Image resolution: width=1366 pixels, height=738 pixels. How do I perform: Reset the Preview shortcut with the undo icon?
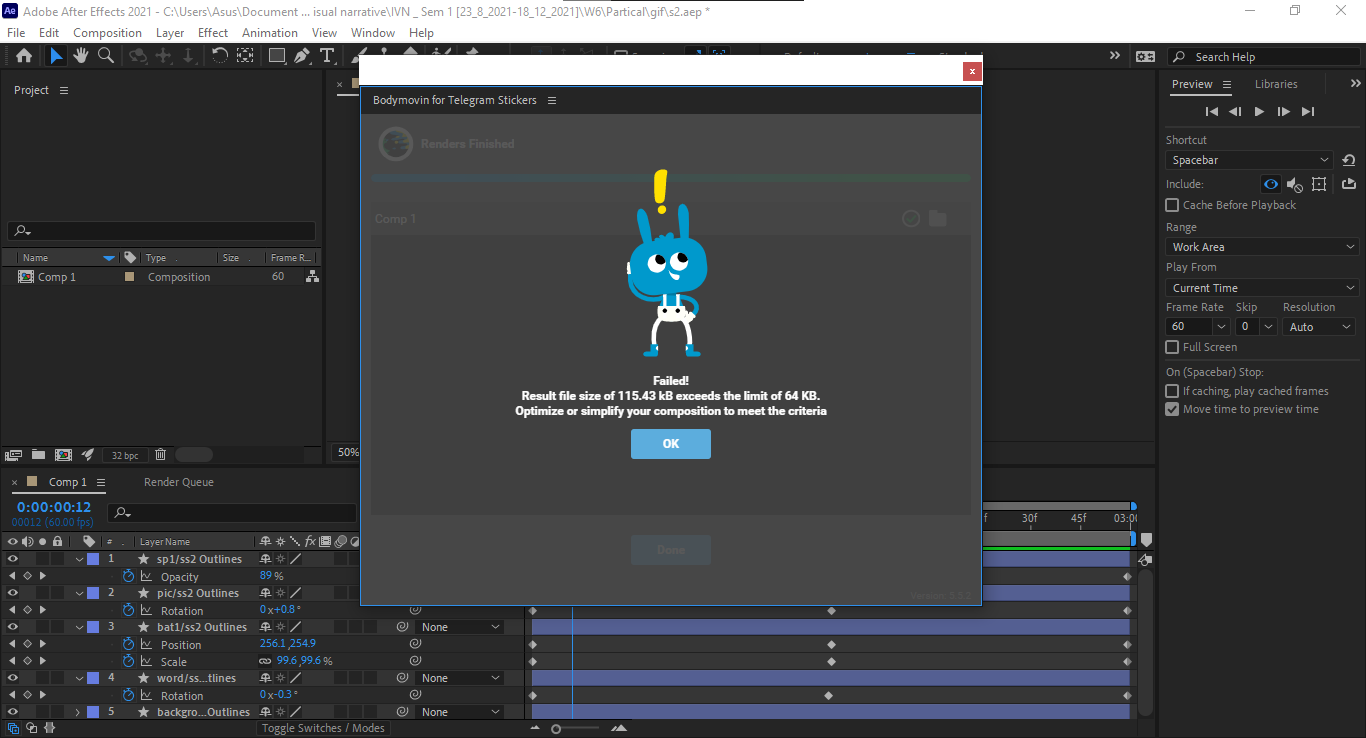(1349, 160)
